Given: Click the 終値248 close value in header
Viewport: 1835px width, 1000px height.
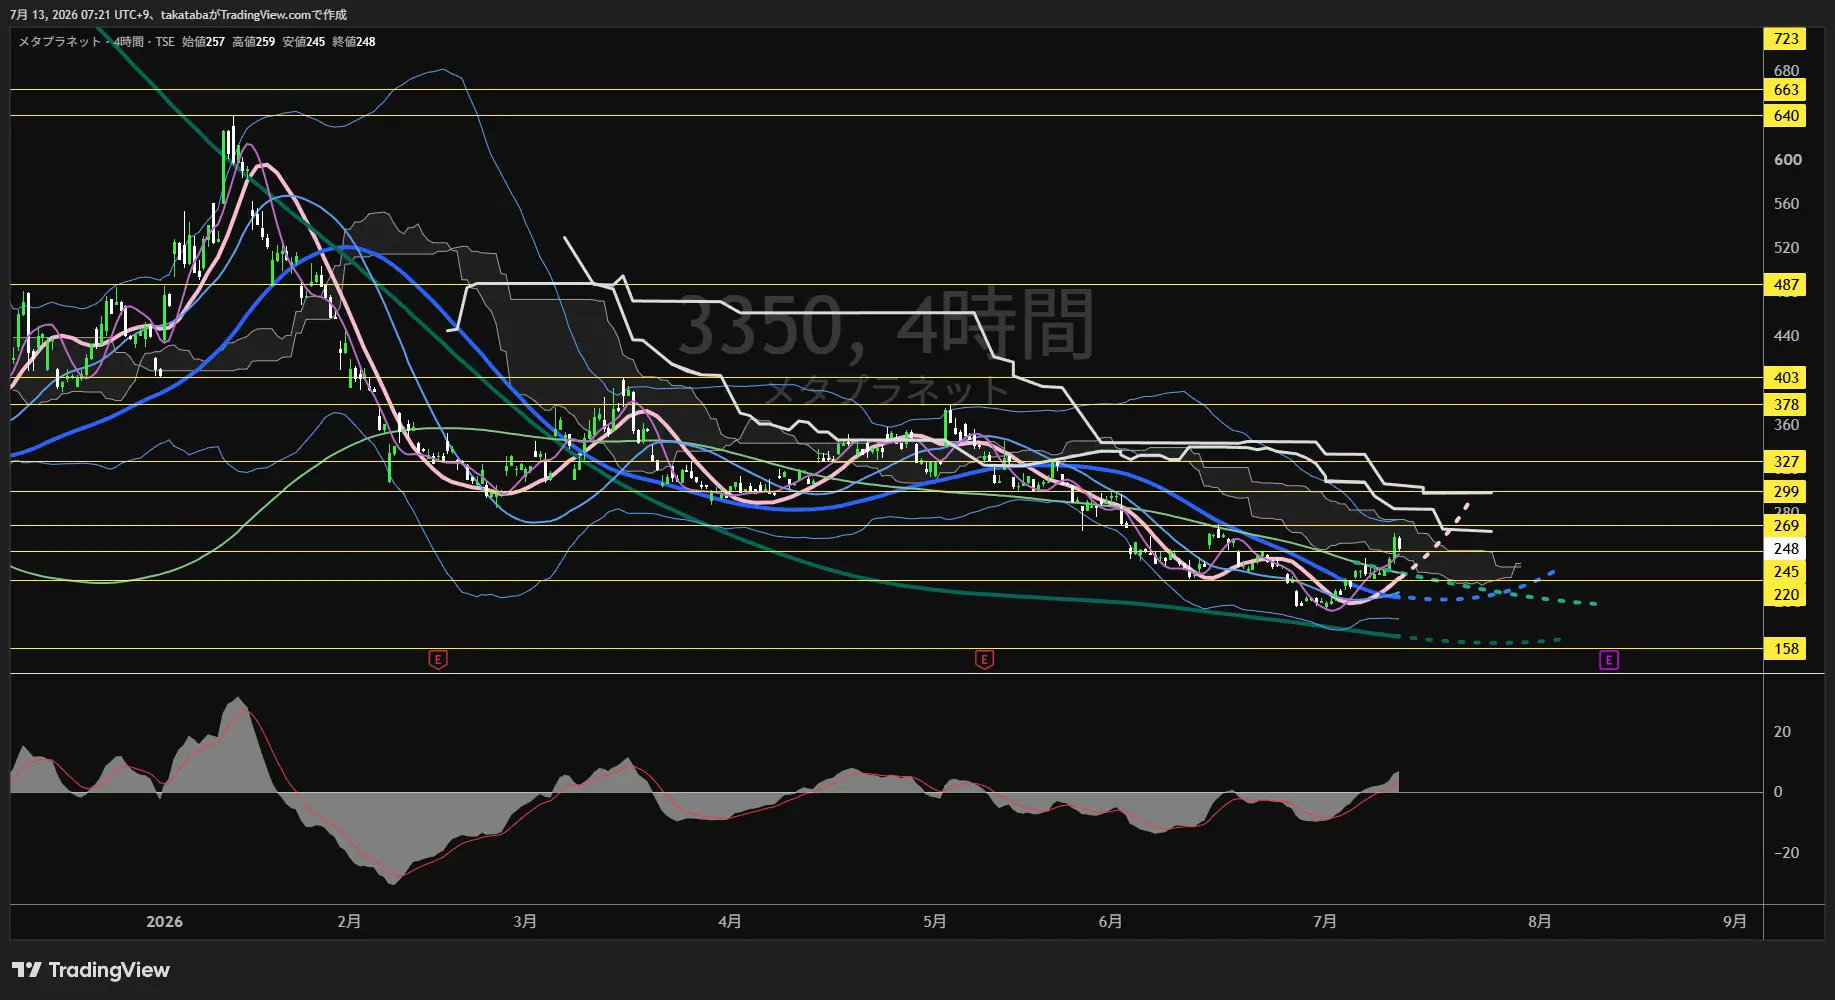Looking at the screenshot, I should tap(354, 42).
